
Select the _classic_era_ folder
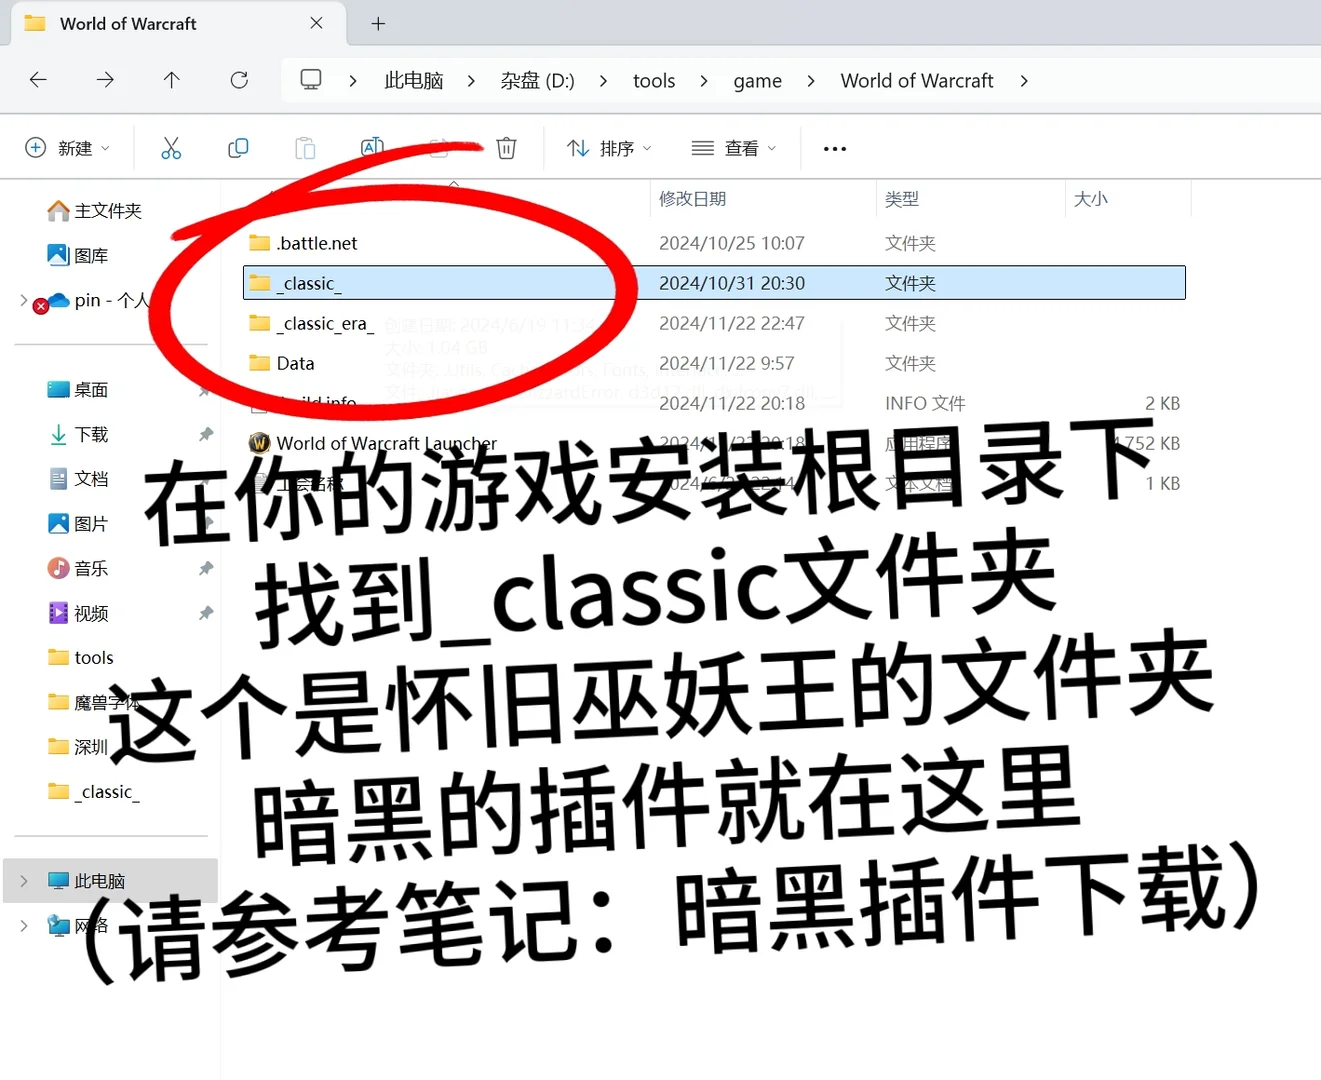click(311, 323)
